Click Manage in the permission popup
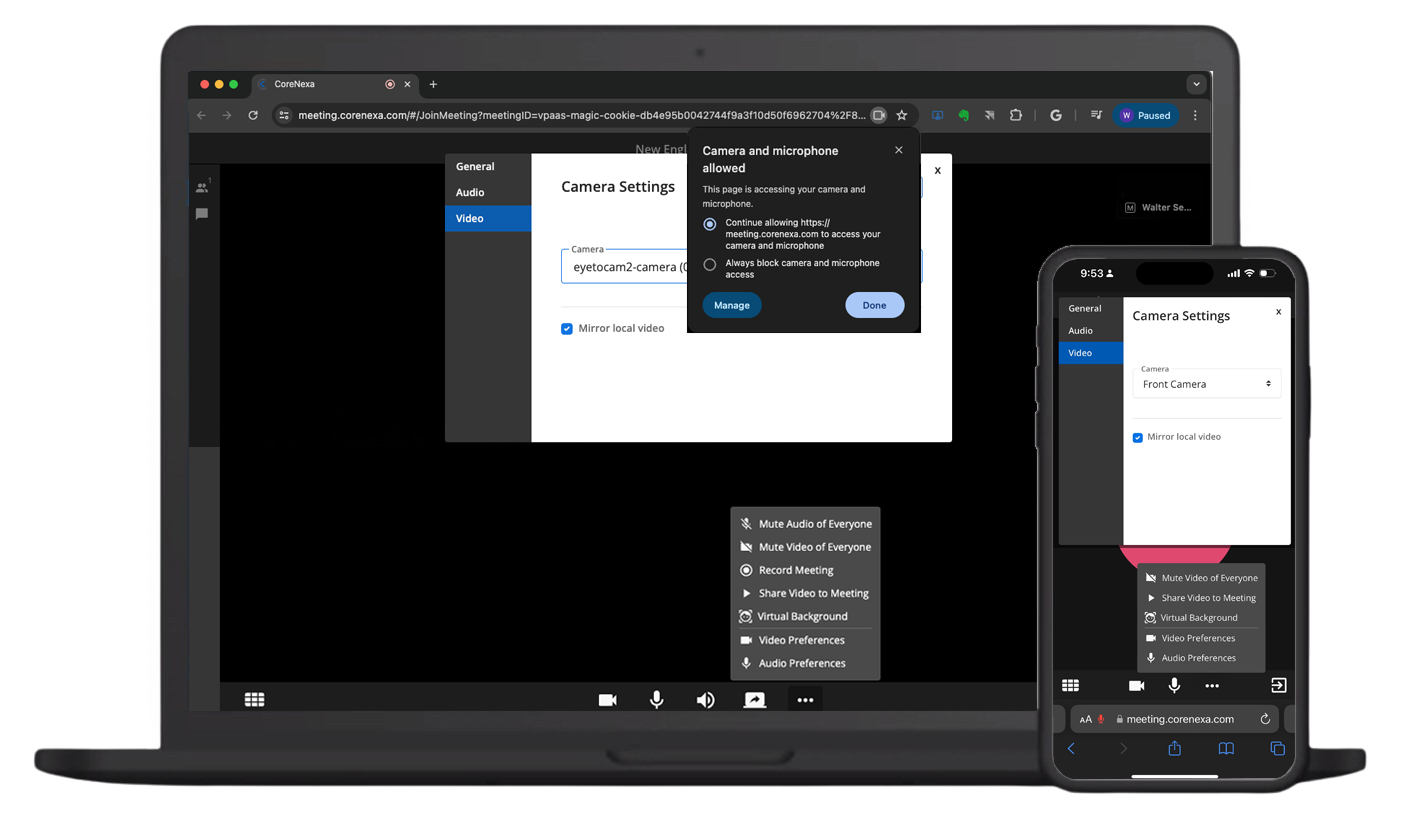The height and width of the screenshot is (829, 1406). pos(732,305)
